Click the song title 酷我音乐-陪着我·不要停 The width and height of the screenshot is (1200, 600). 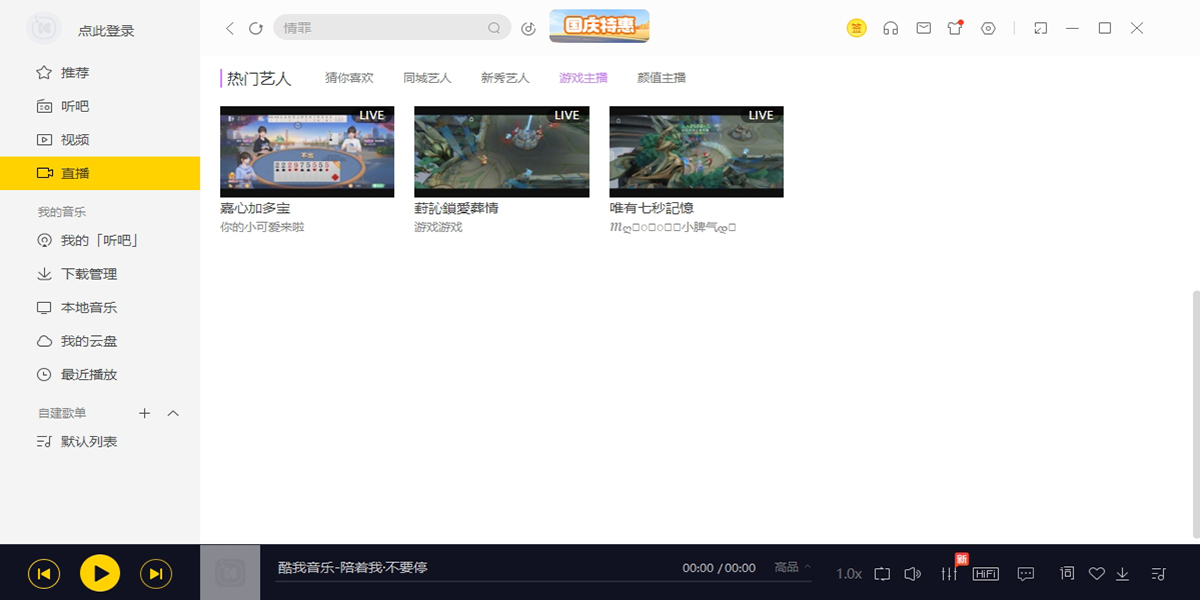[x=352, y=568]
